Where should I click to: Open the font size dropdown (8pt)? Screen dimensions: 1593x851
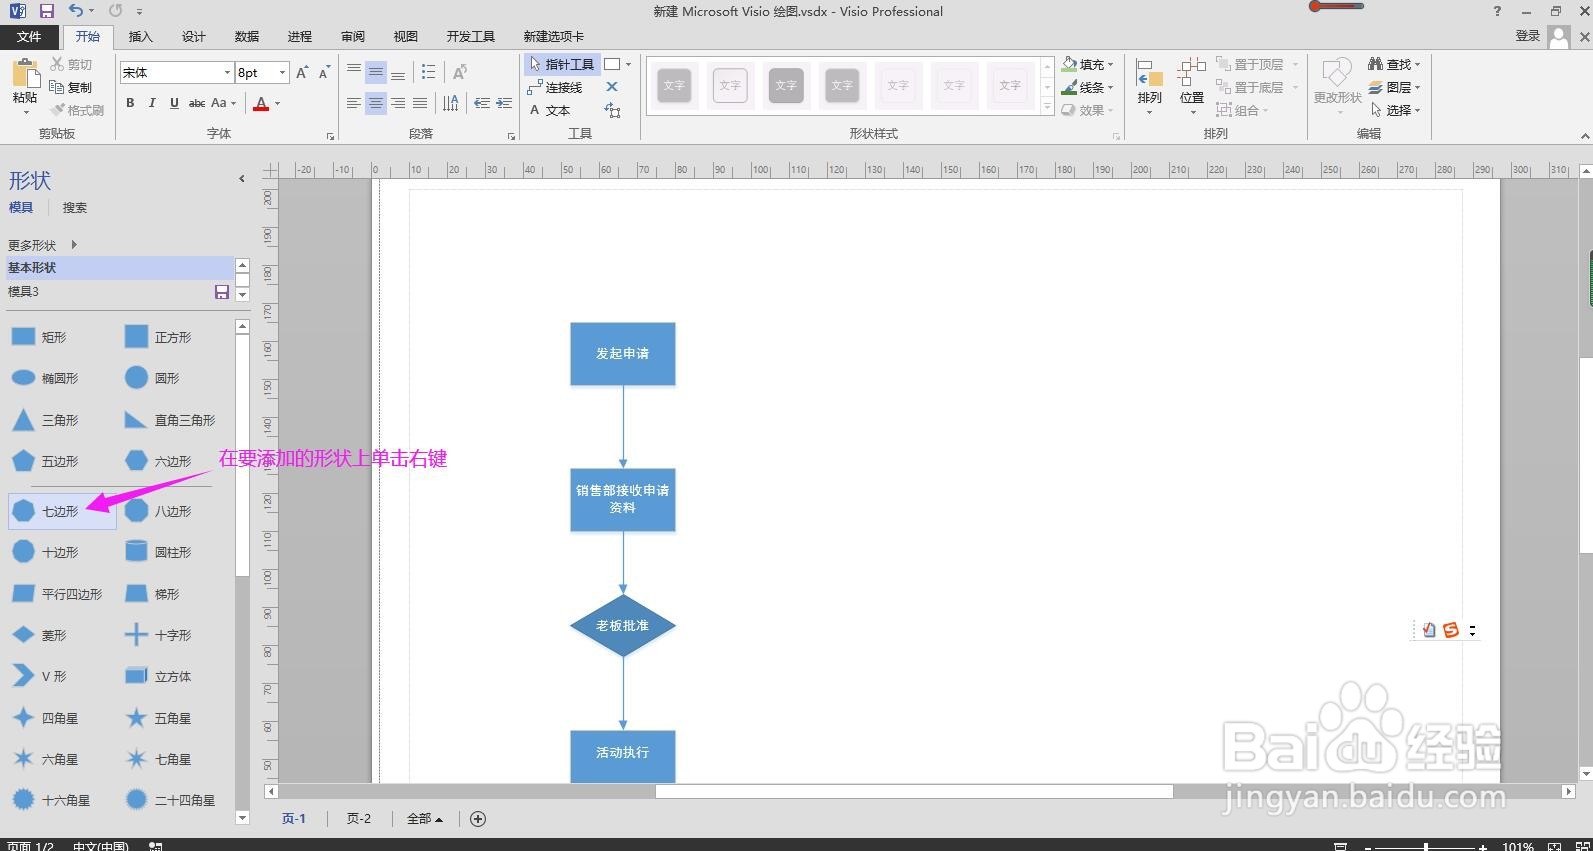(x=283, y=72)
